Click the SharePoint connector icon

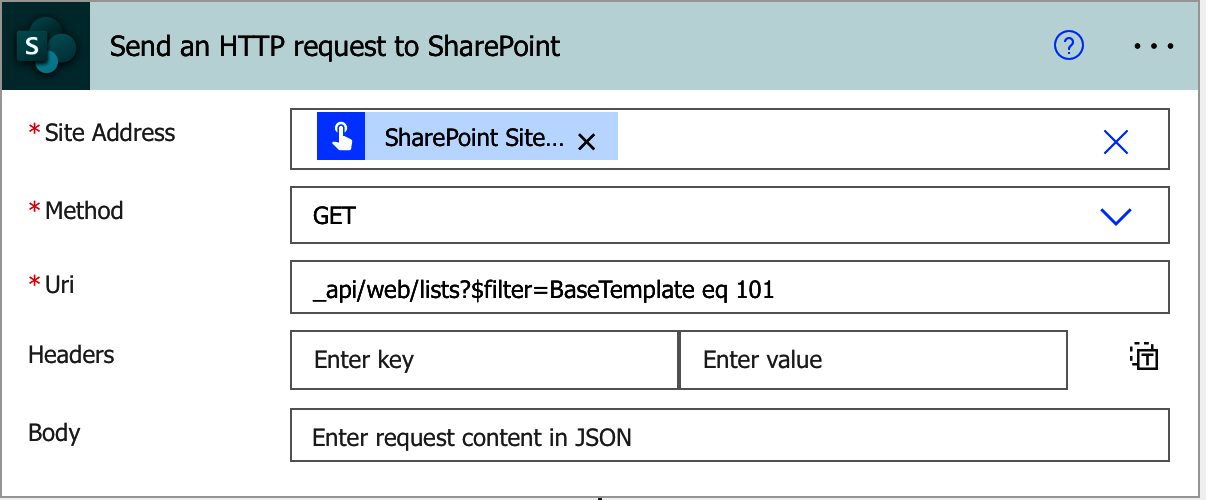(45, 46)
